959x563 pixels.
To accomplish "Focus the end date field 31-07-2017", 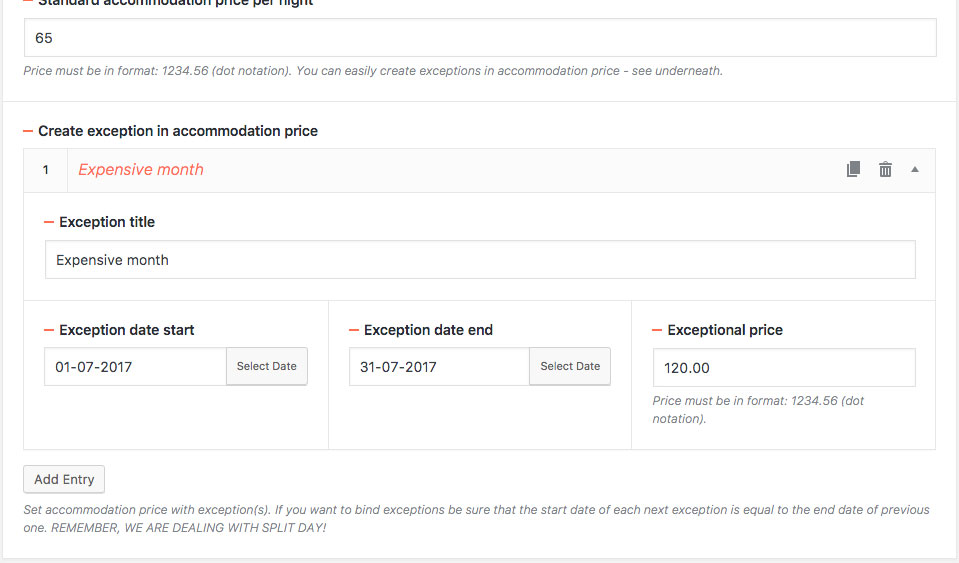I will (x=439, y=367).
